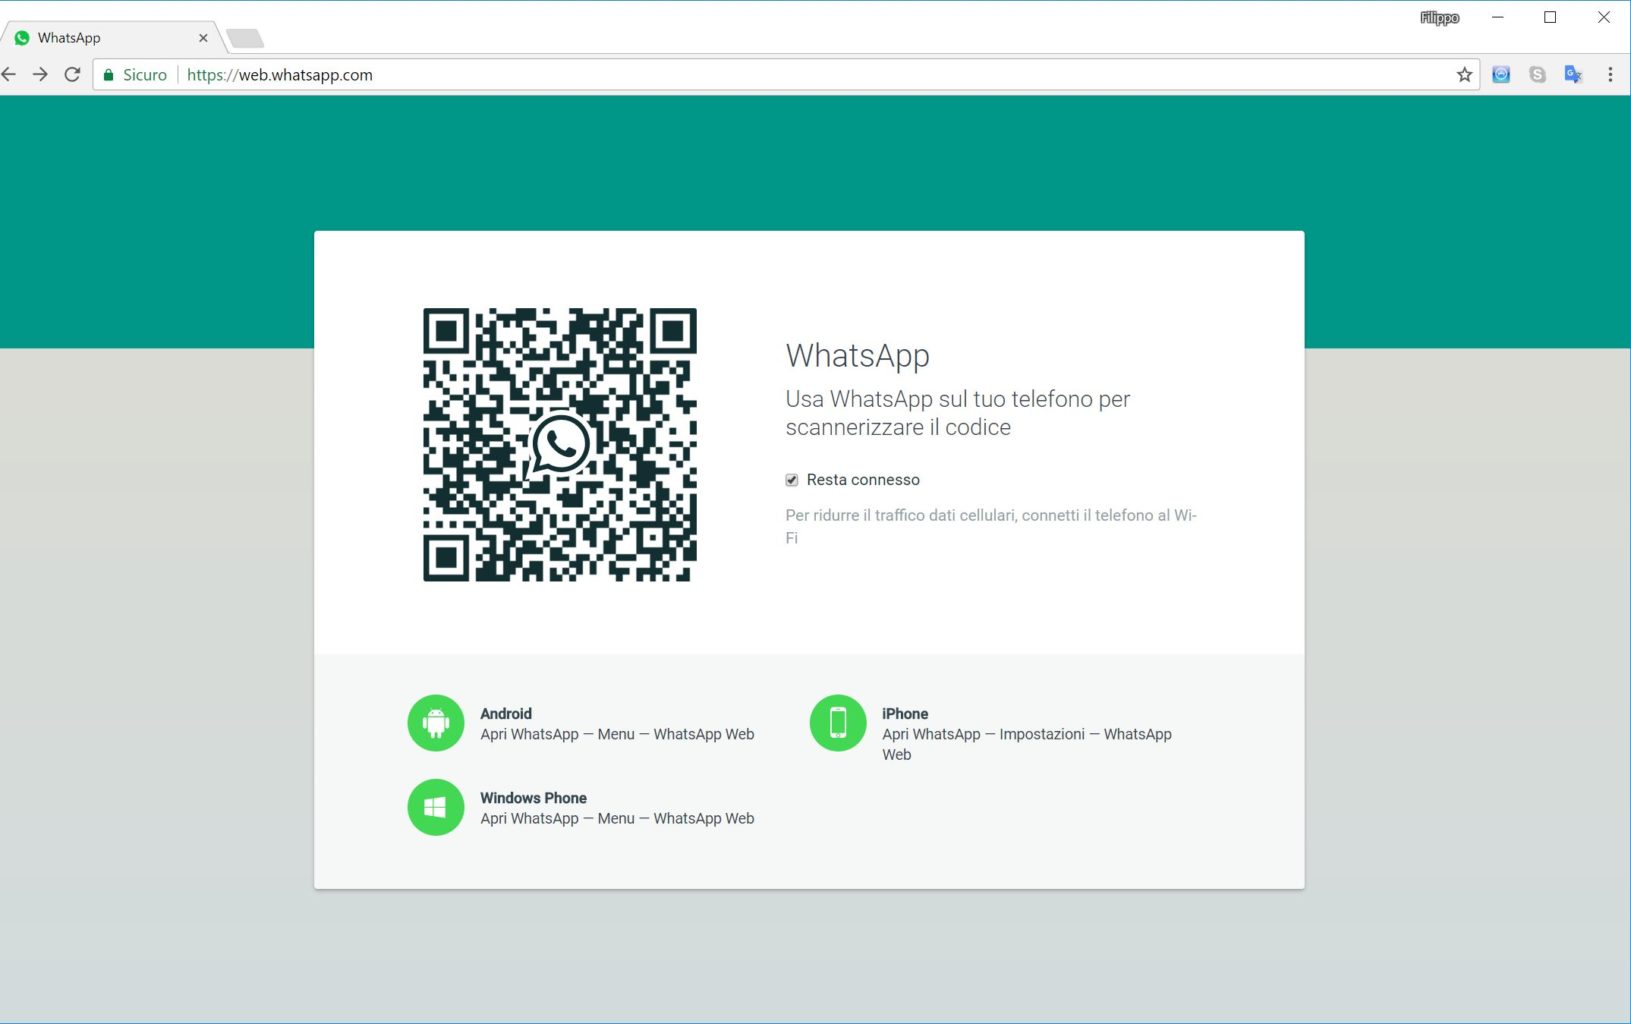This screenshot has height=1024, width=1631.
Task: Click the browser back arrow
Action: (x=9, y=75)
